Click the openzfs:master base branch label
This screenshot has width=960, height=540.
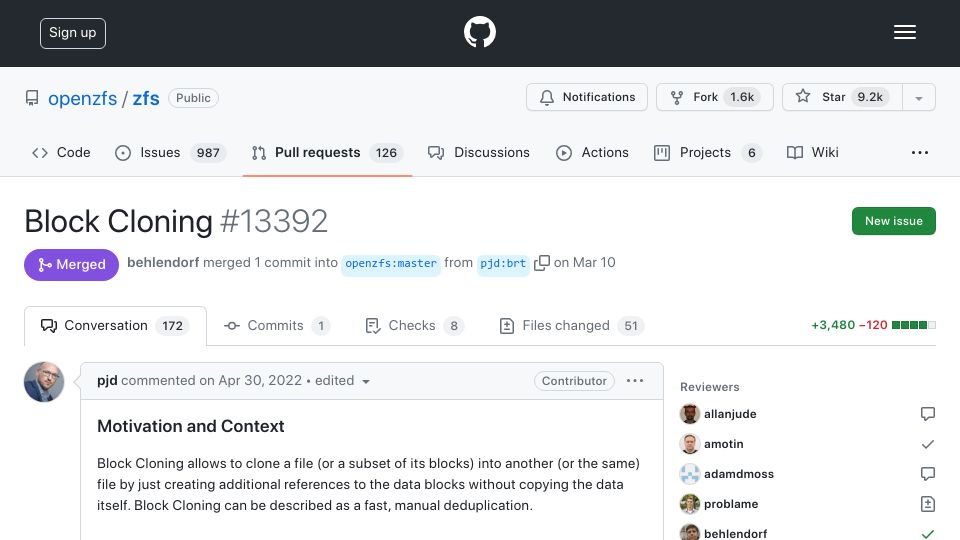391,263
